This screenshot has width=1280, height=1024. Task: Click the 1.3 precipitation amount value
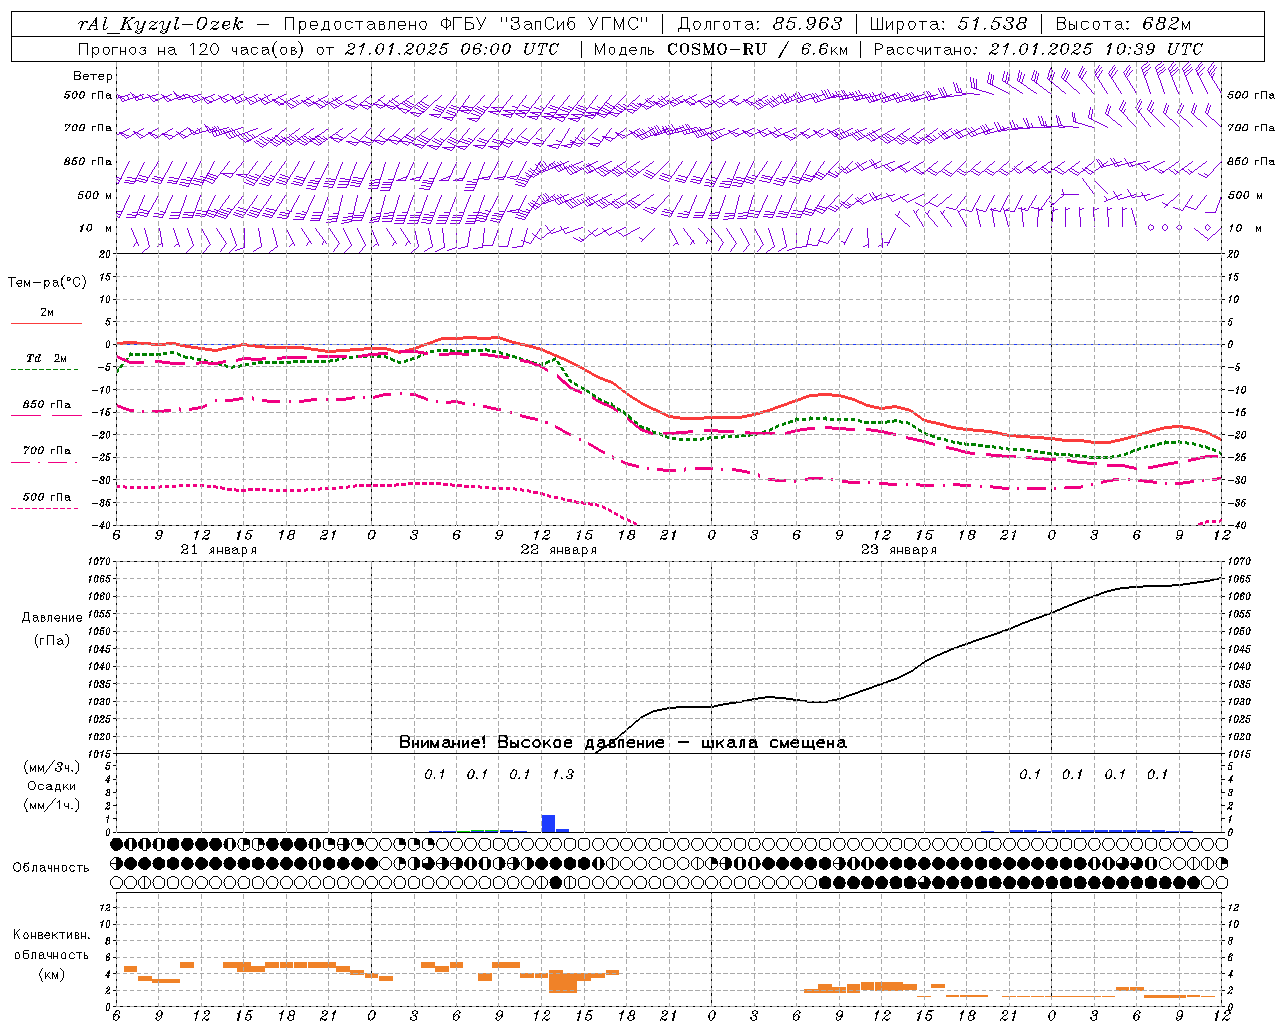[x=563, y=775]
